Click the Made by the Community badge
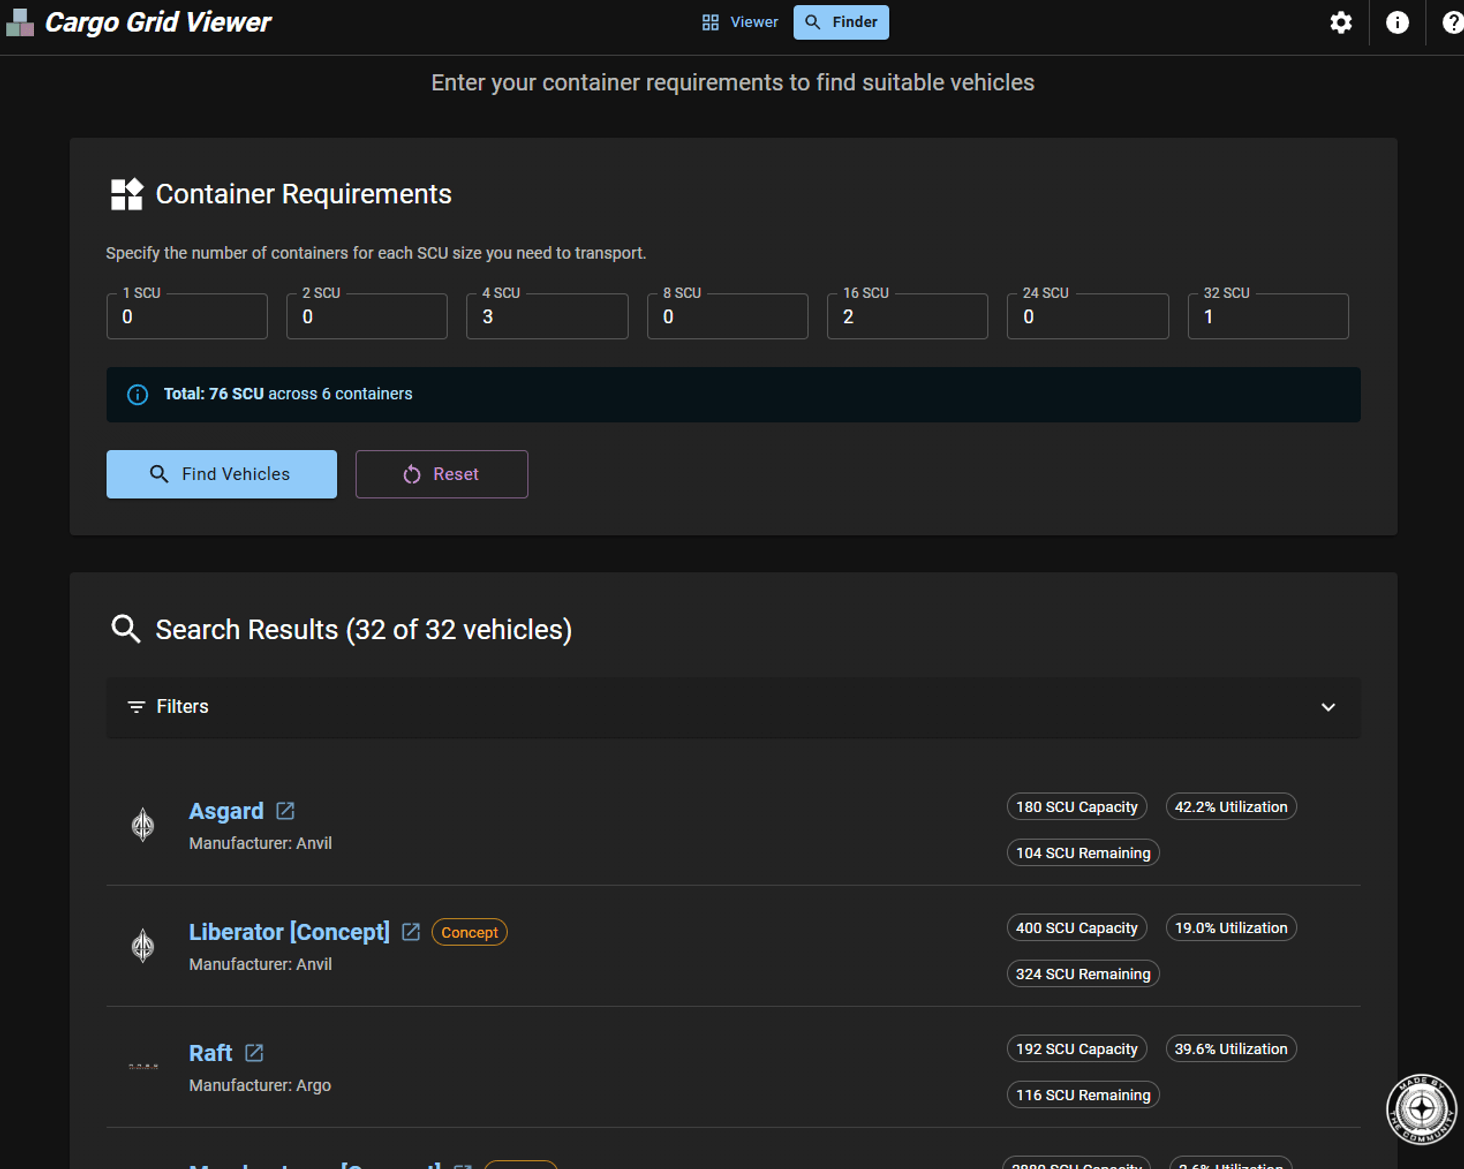The height and width of the screenshot is (1169, 1464). click(1421, 1109)
